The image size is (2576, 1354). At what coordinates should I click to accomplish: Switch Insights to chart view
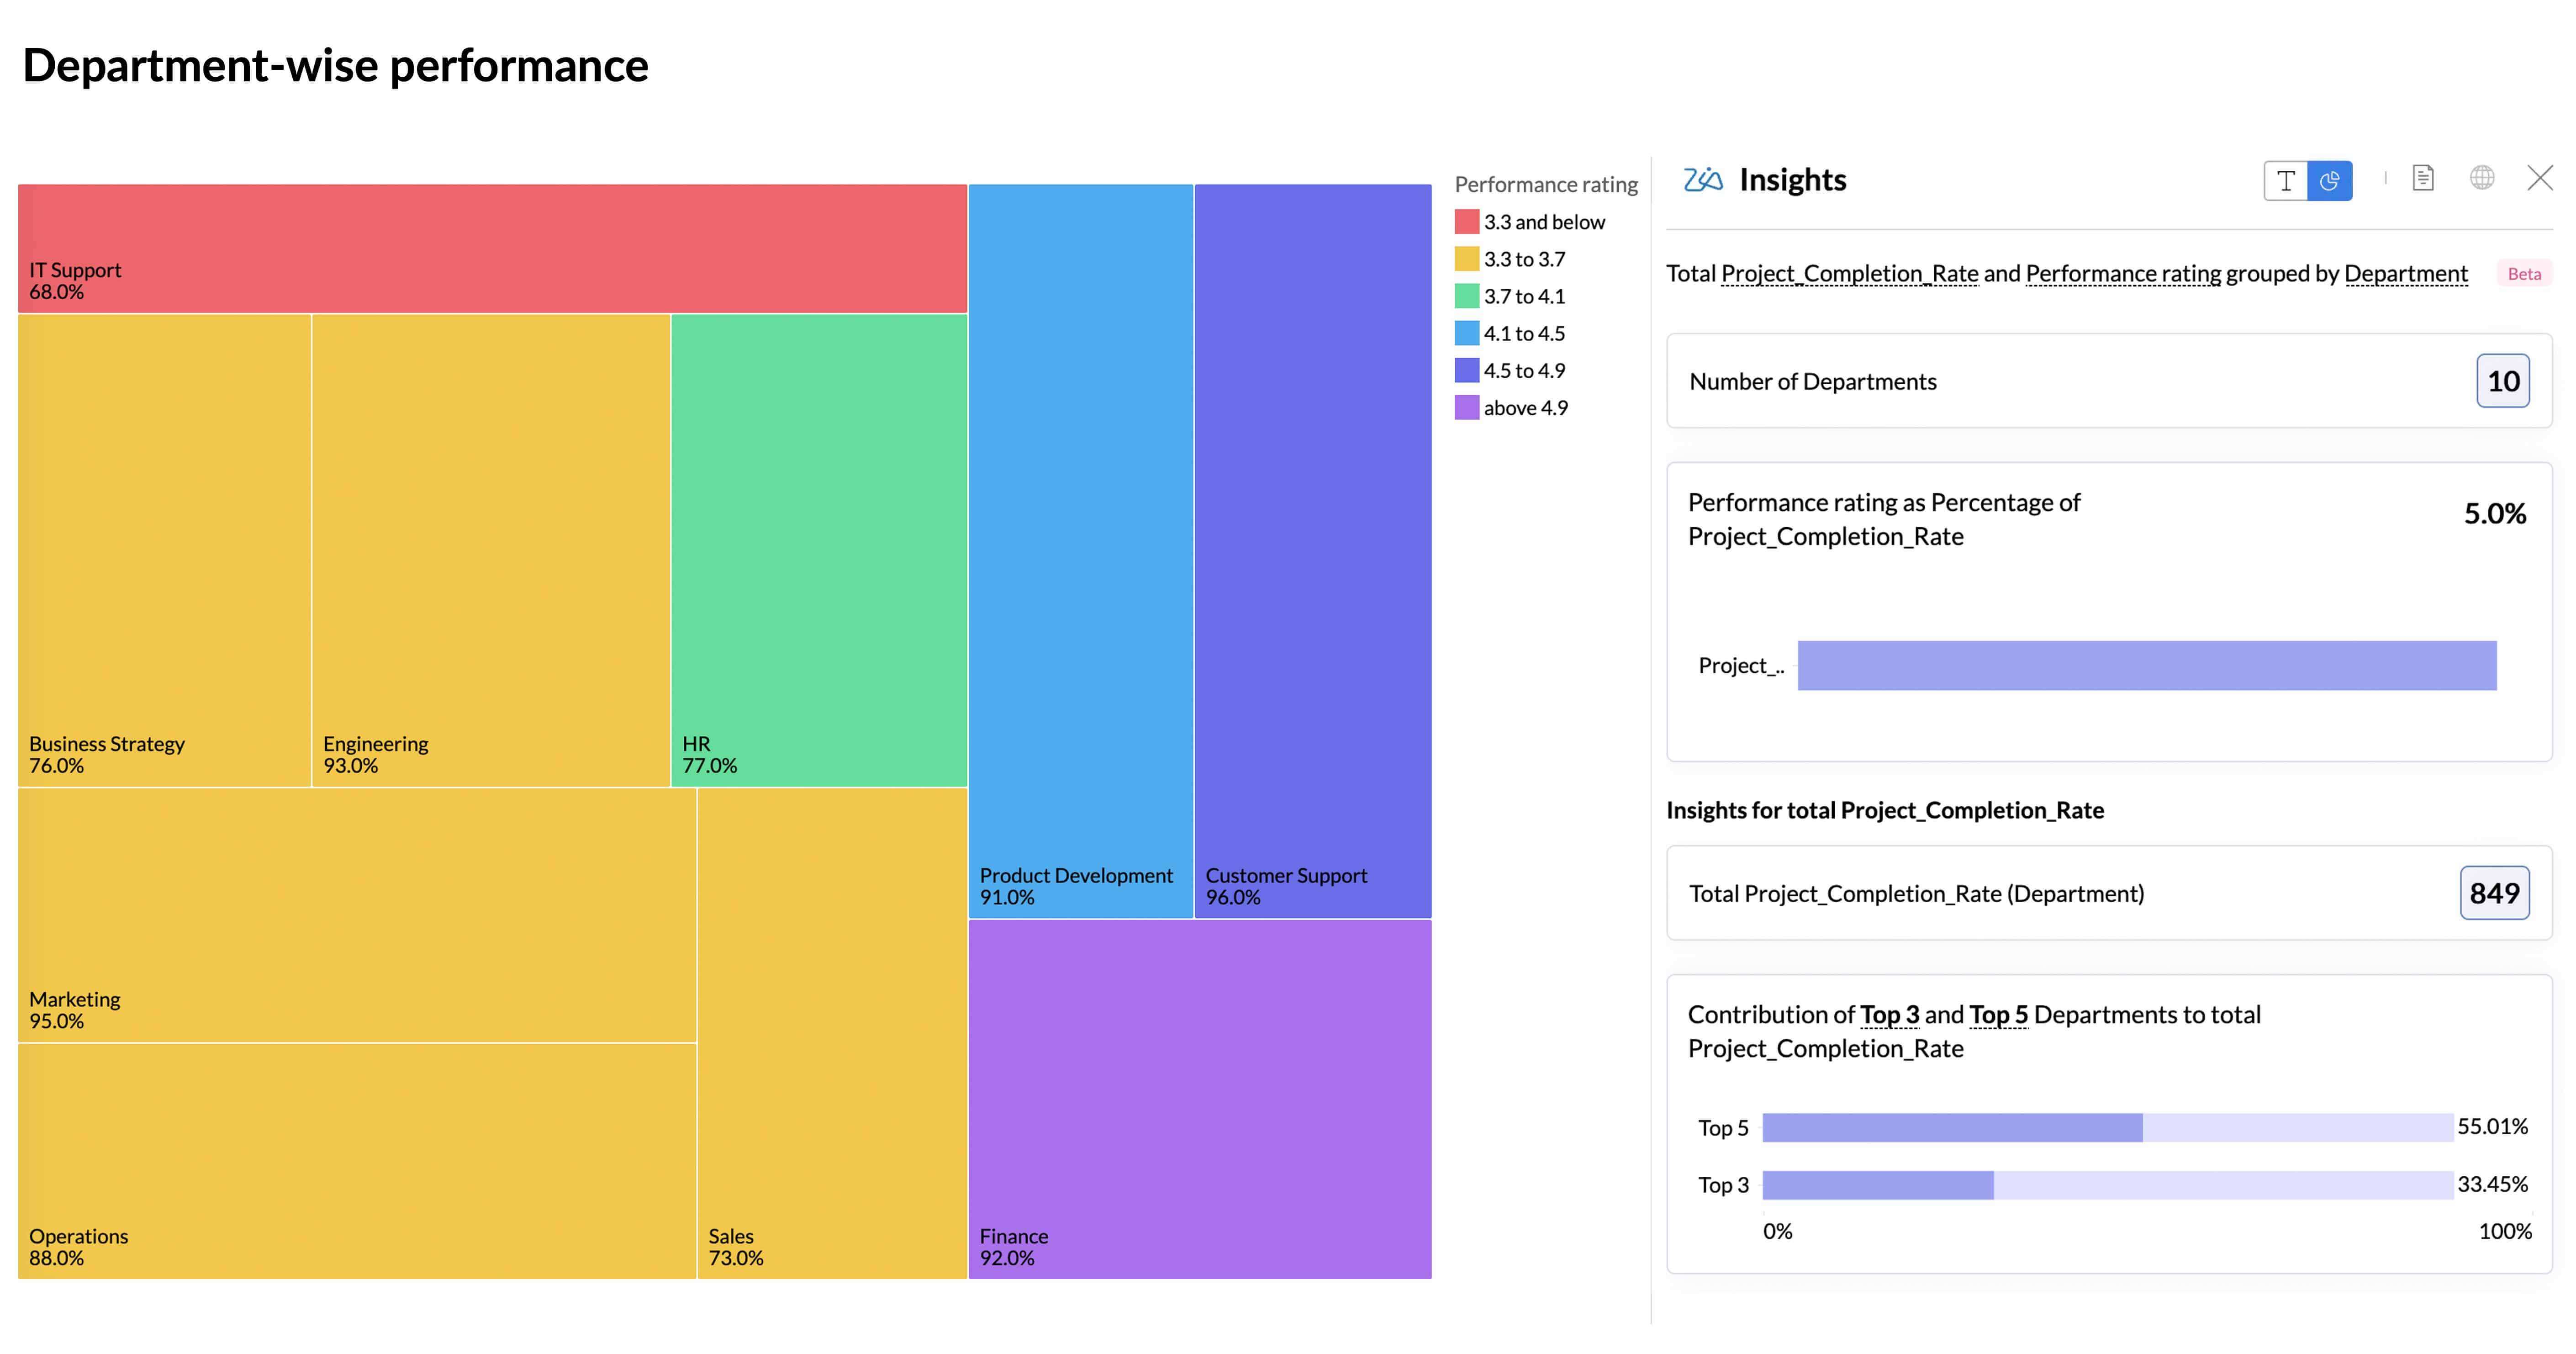coord(2330,181)
